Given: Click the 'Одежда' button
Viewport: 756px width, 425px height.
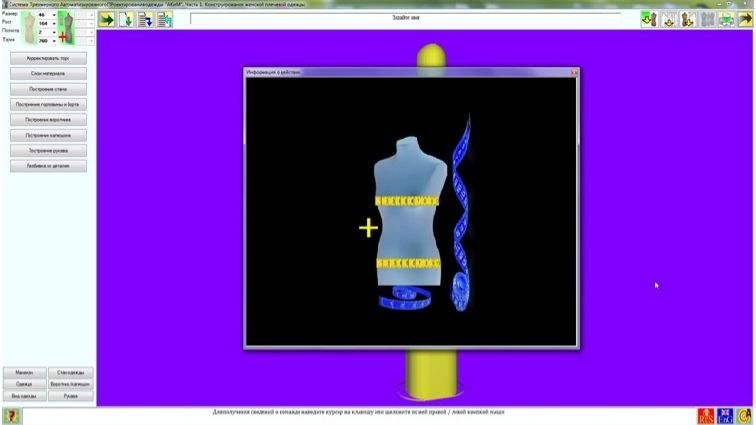Looking at the screenshot, I should pyautogui.click(x=25, y=384).
